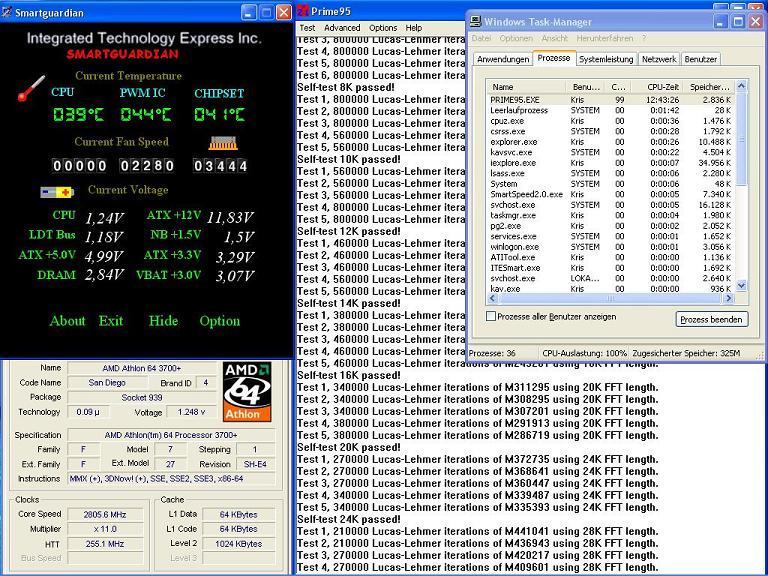Select taskmgr.exe process row
This screenshot has width=768, height=576.
click(611, 216)
